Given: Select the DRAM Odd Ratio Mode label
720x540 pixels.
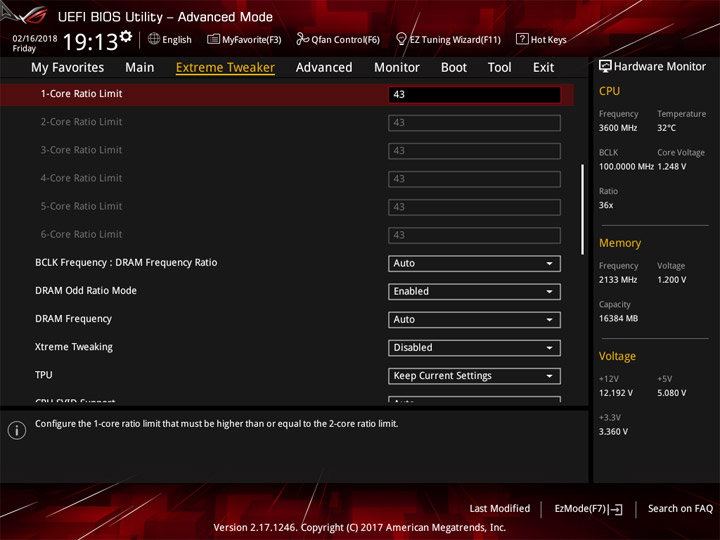Looking at the screenshot, I should 86,291.
